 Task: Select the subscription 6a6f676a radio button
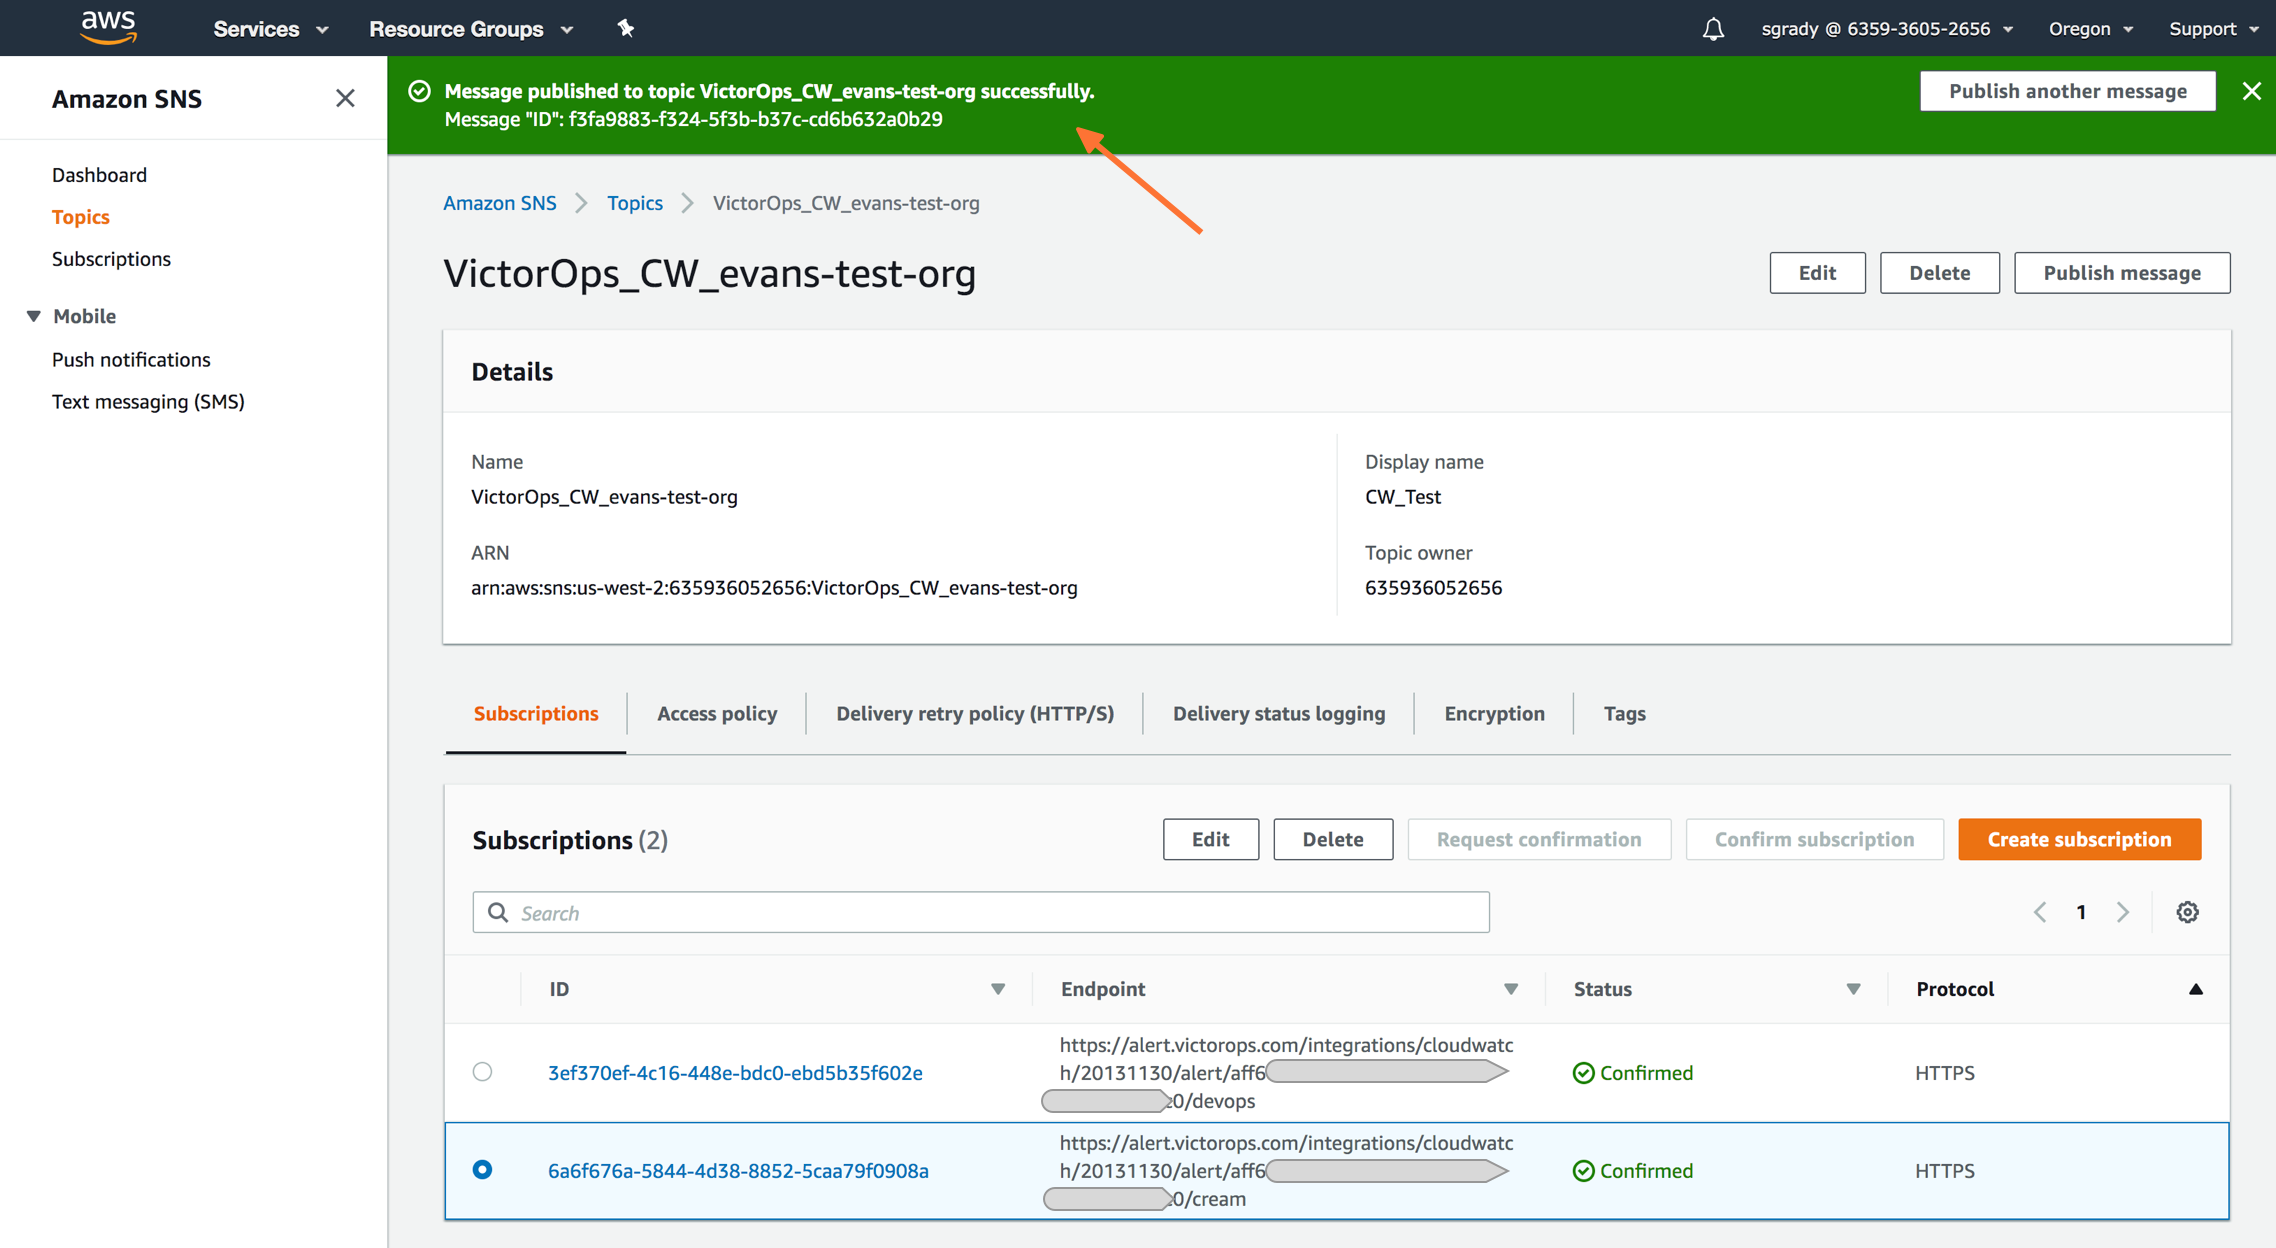[483, 1169]
